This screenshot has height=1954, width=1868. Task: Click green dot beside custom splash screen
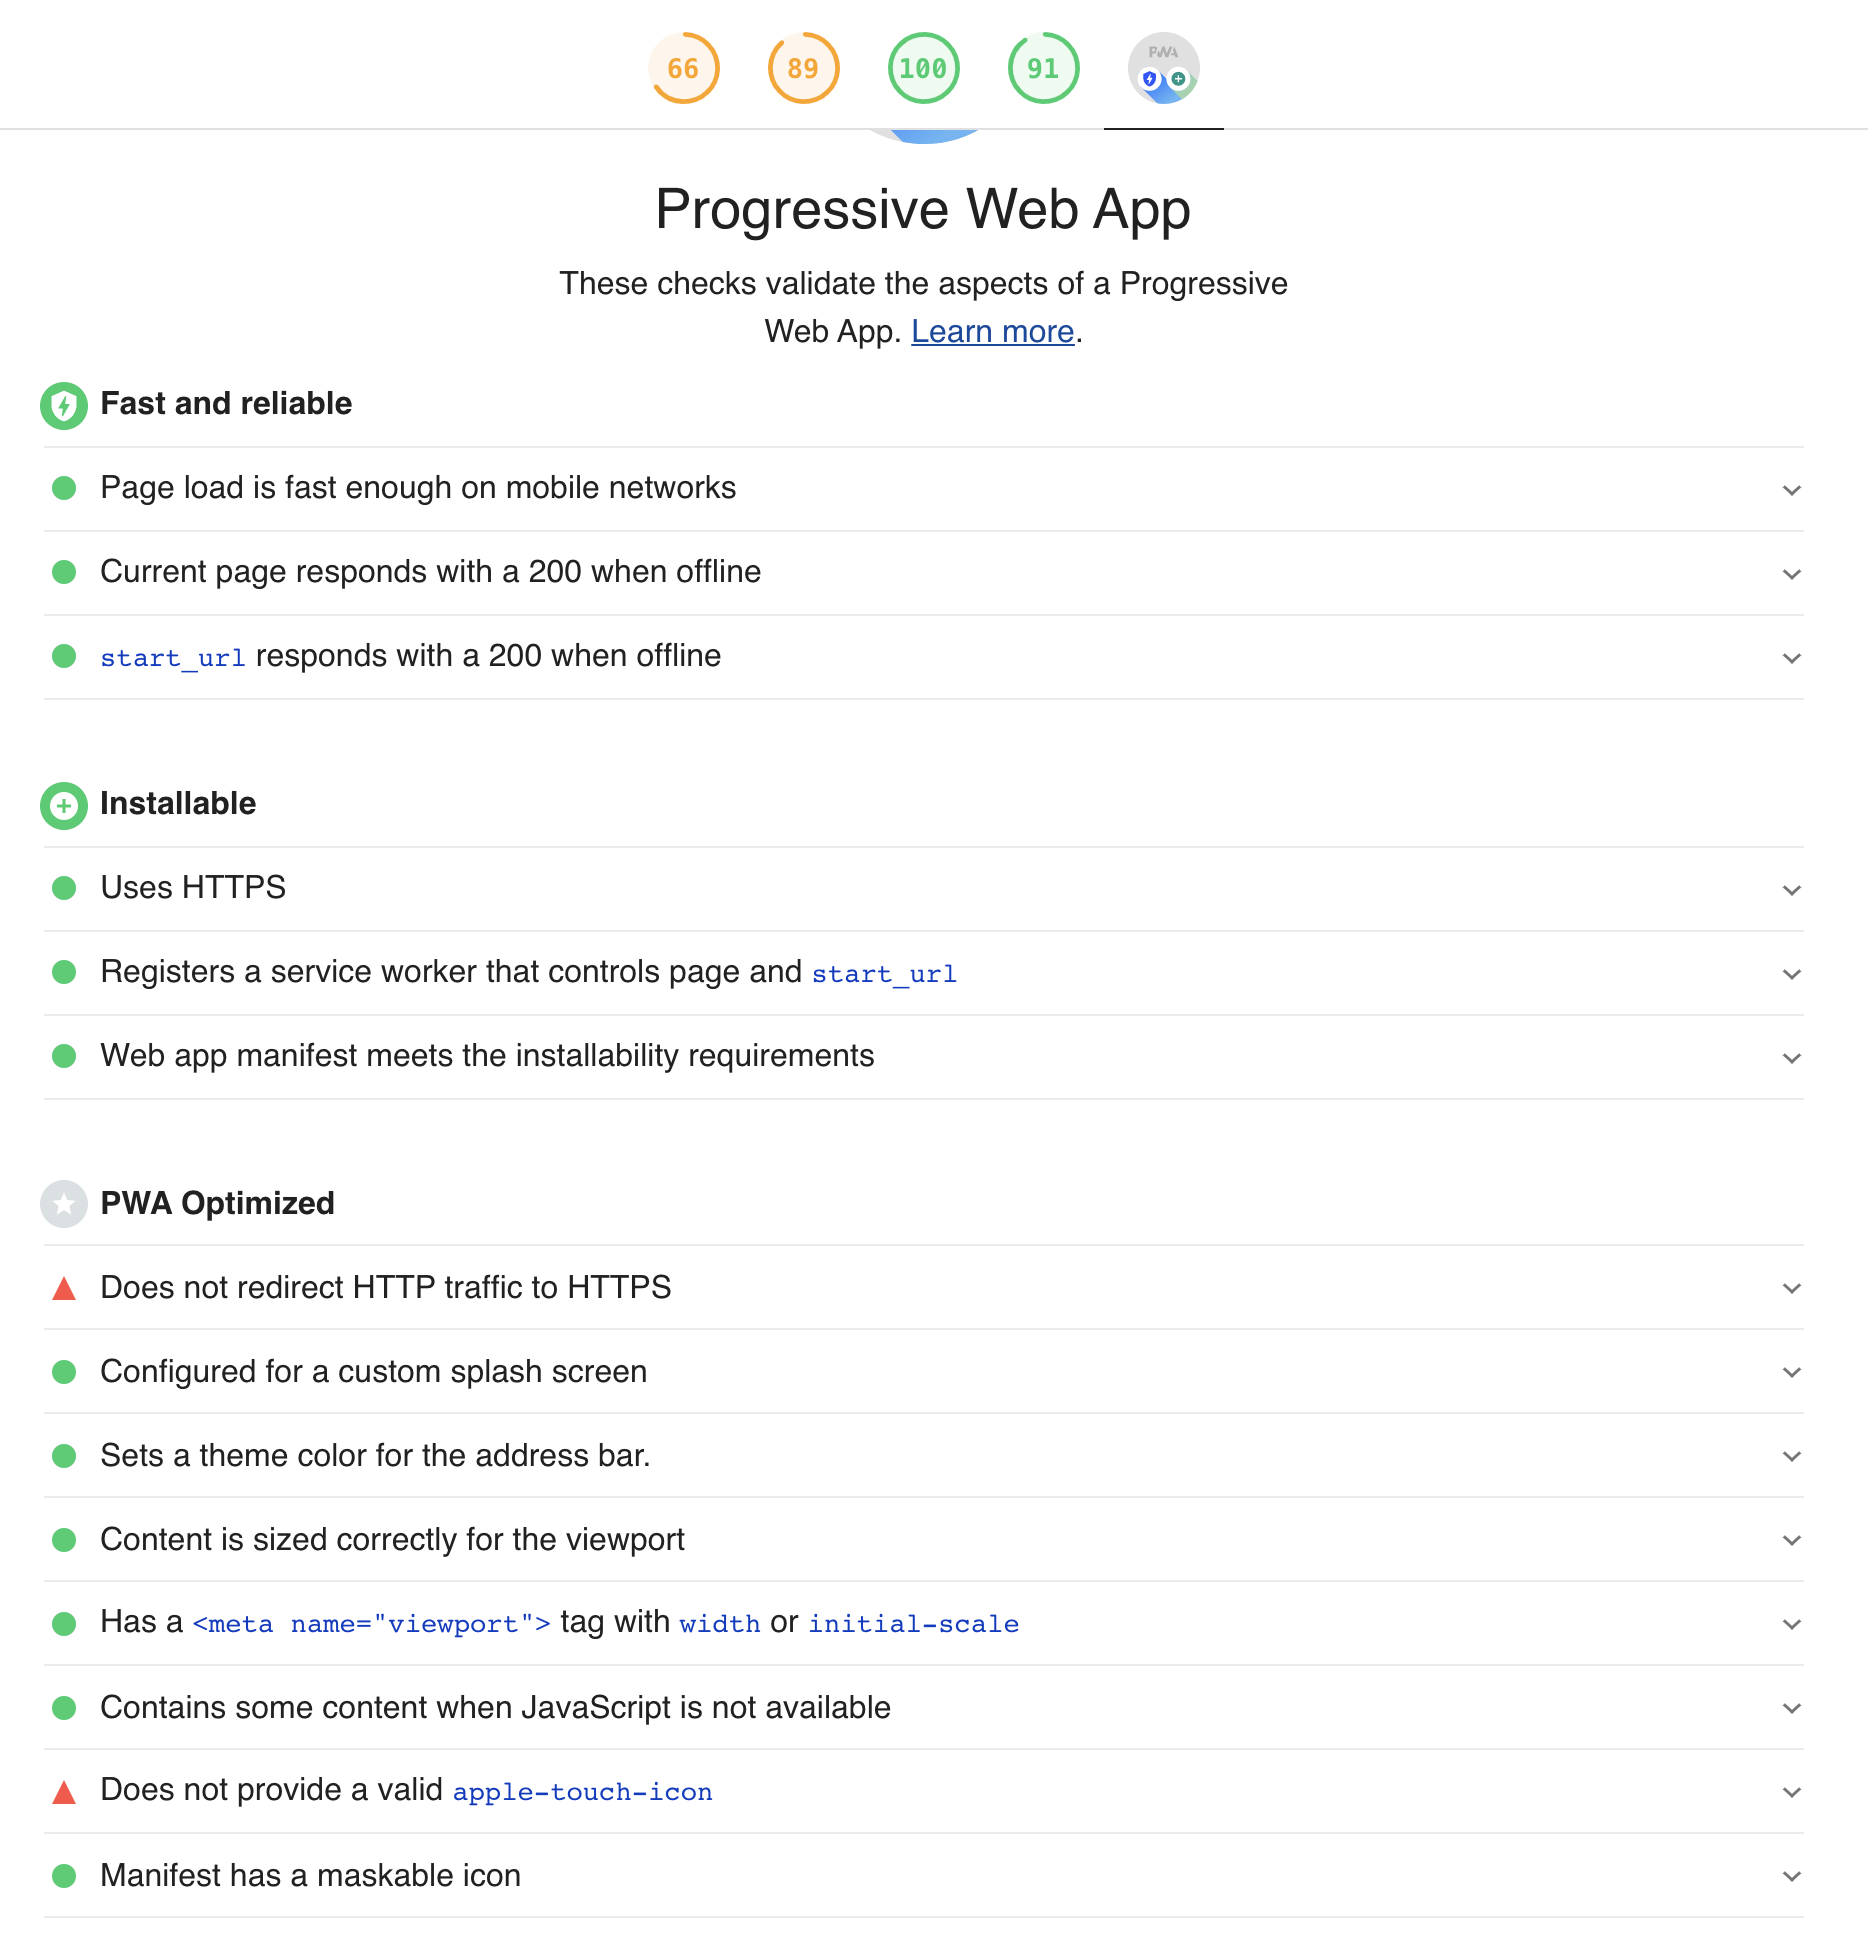[64, 1372]
